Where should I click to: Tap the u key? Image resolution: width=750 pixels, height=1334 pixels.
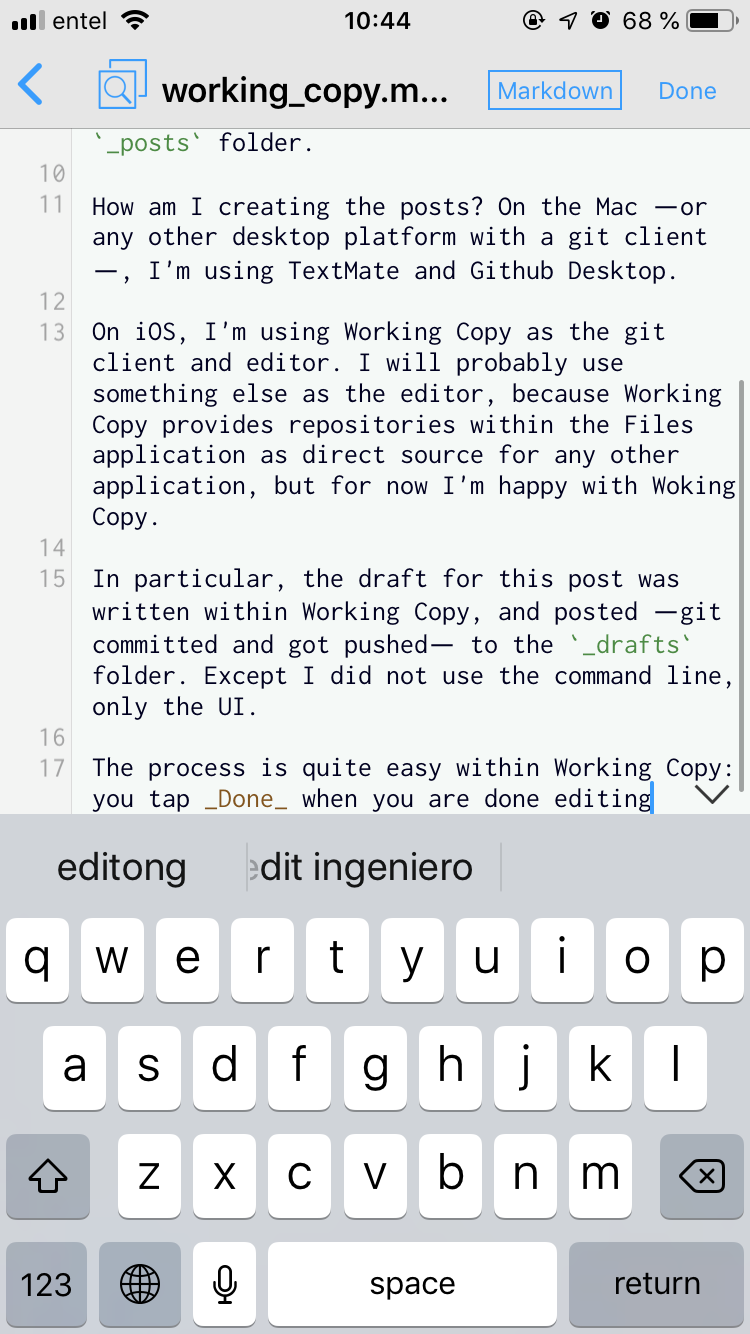tap(487, 961)
